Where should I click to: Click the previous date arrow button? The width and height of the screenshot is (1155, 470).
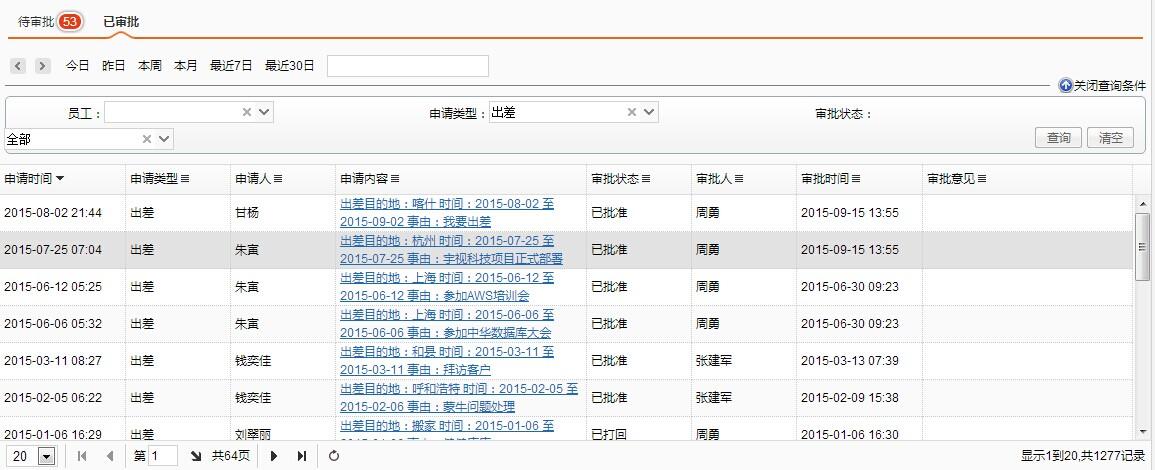(x=18, y=66)
